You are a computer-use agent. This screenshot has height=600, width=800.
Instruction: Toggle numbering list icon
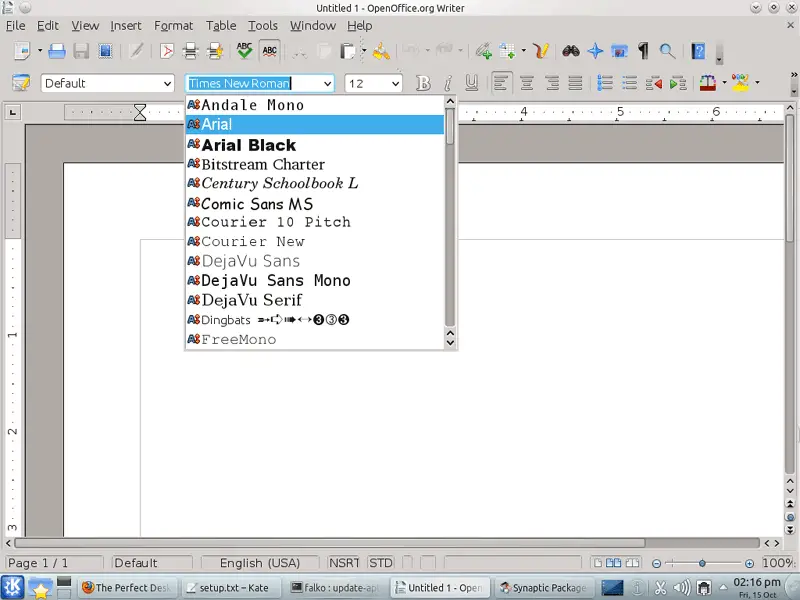click(605, 83)
